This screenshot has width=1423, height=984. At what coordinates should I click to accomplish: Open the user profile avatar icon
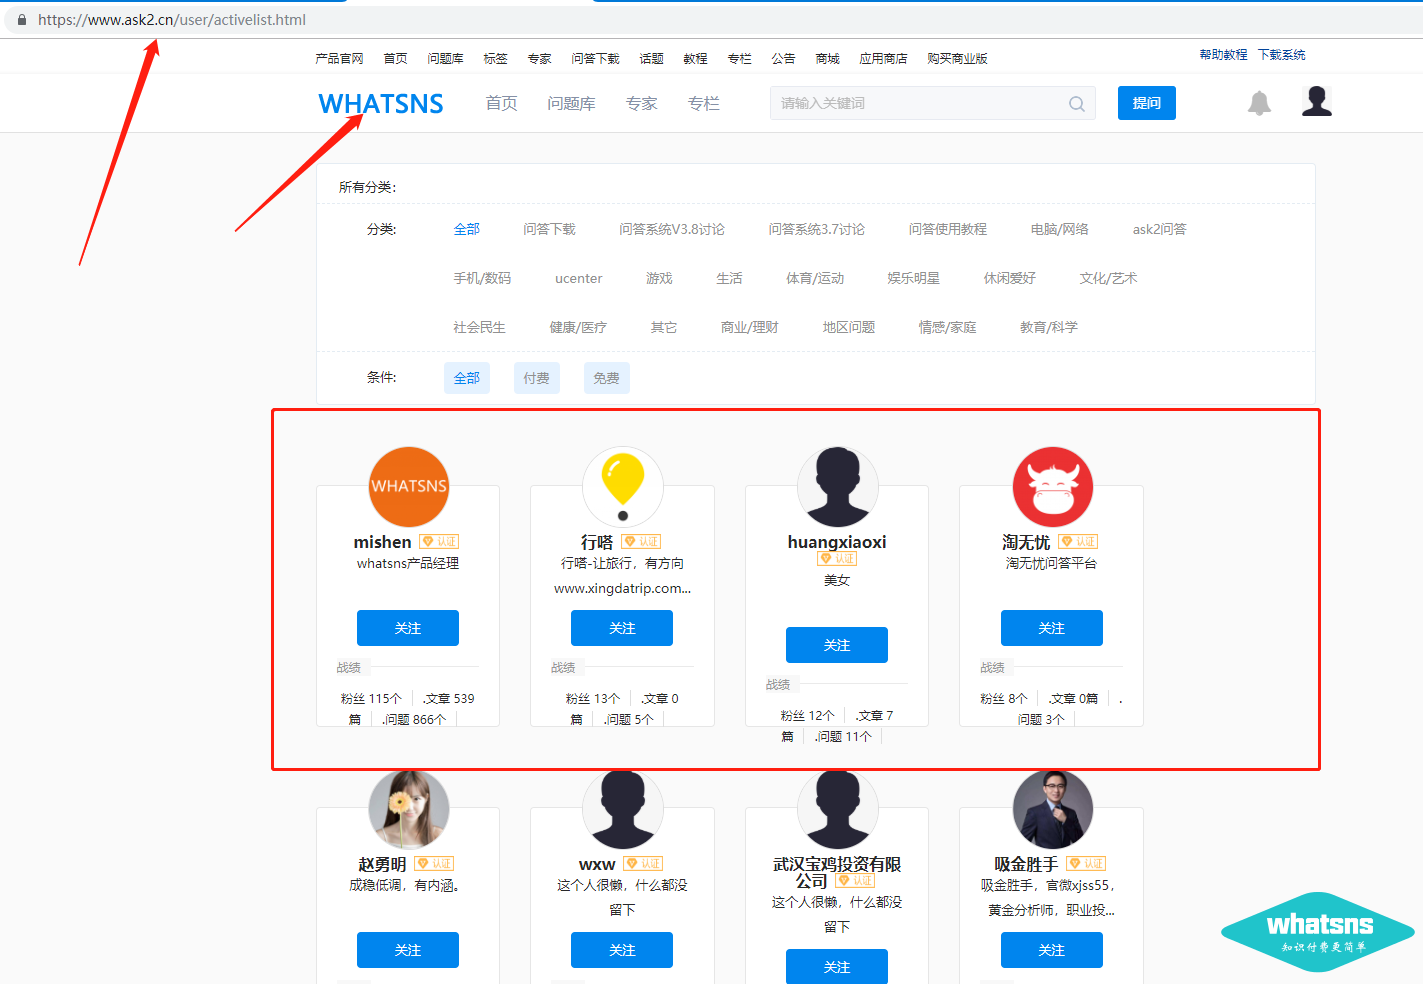coord(1316,101)
